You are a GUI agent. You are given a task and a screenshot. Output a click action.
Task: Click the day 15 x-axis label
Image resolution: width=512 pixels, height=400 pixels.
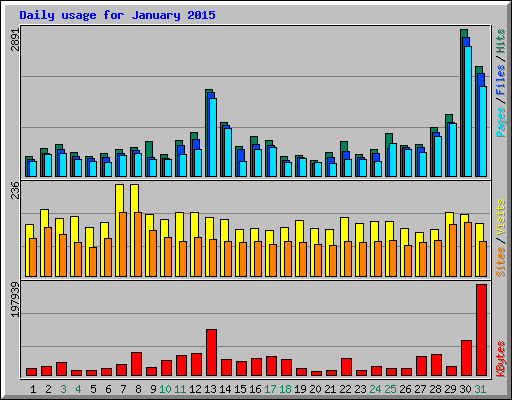tap(240, 389)
